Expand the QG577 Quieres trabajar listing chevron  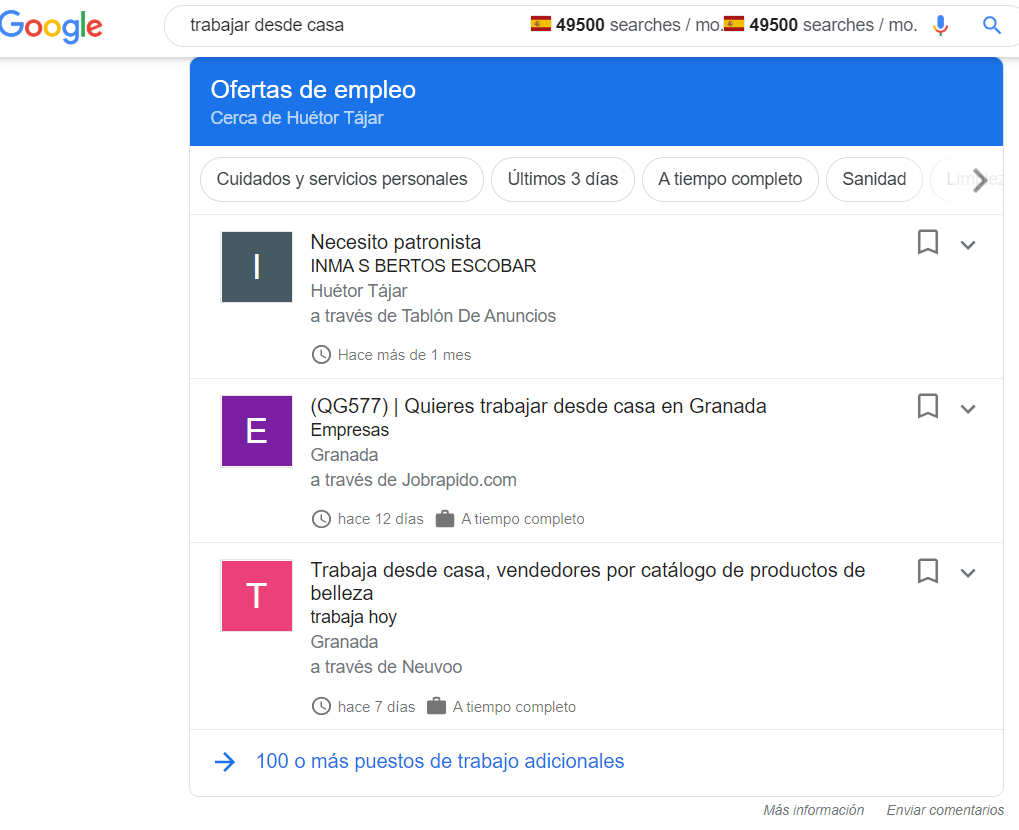(968, 409)
